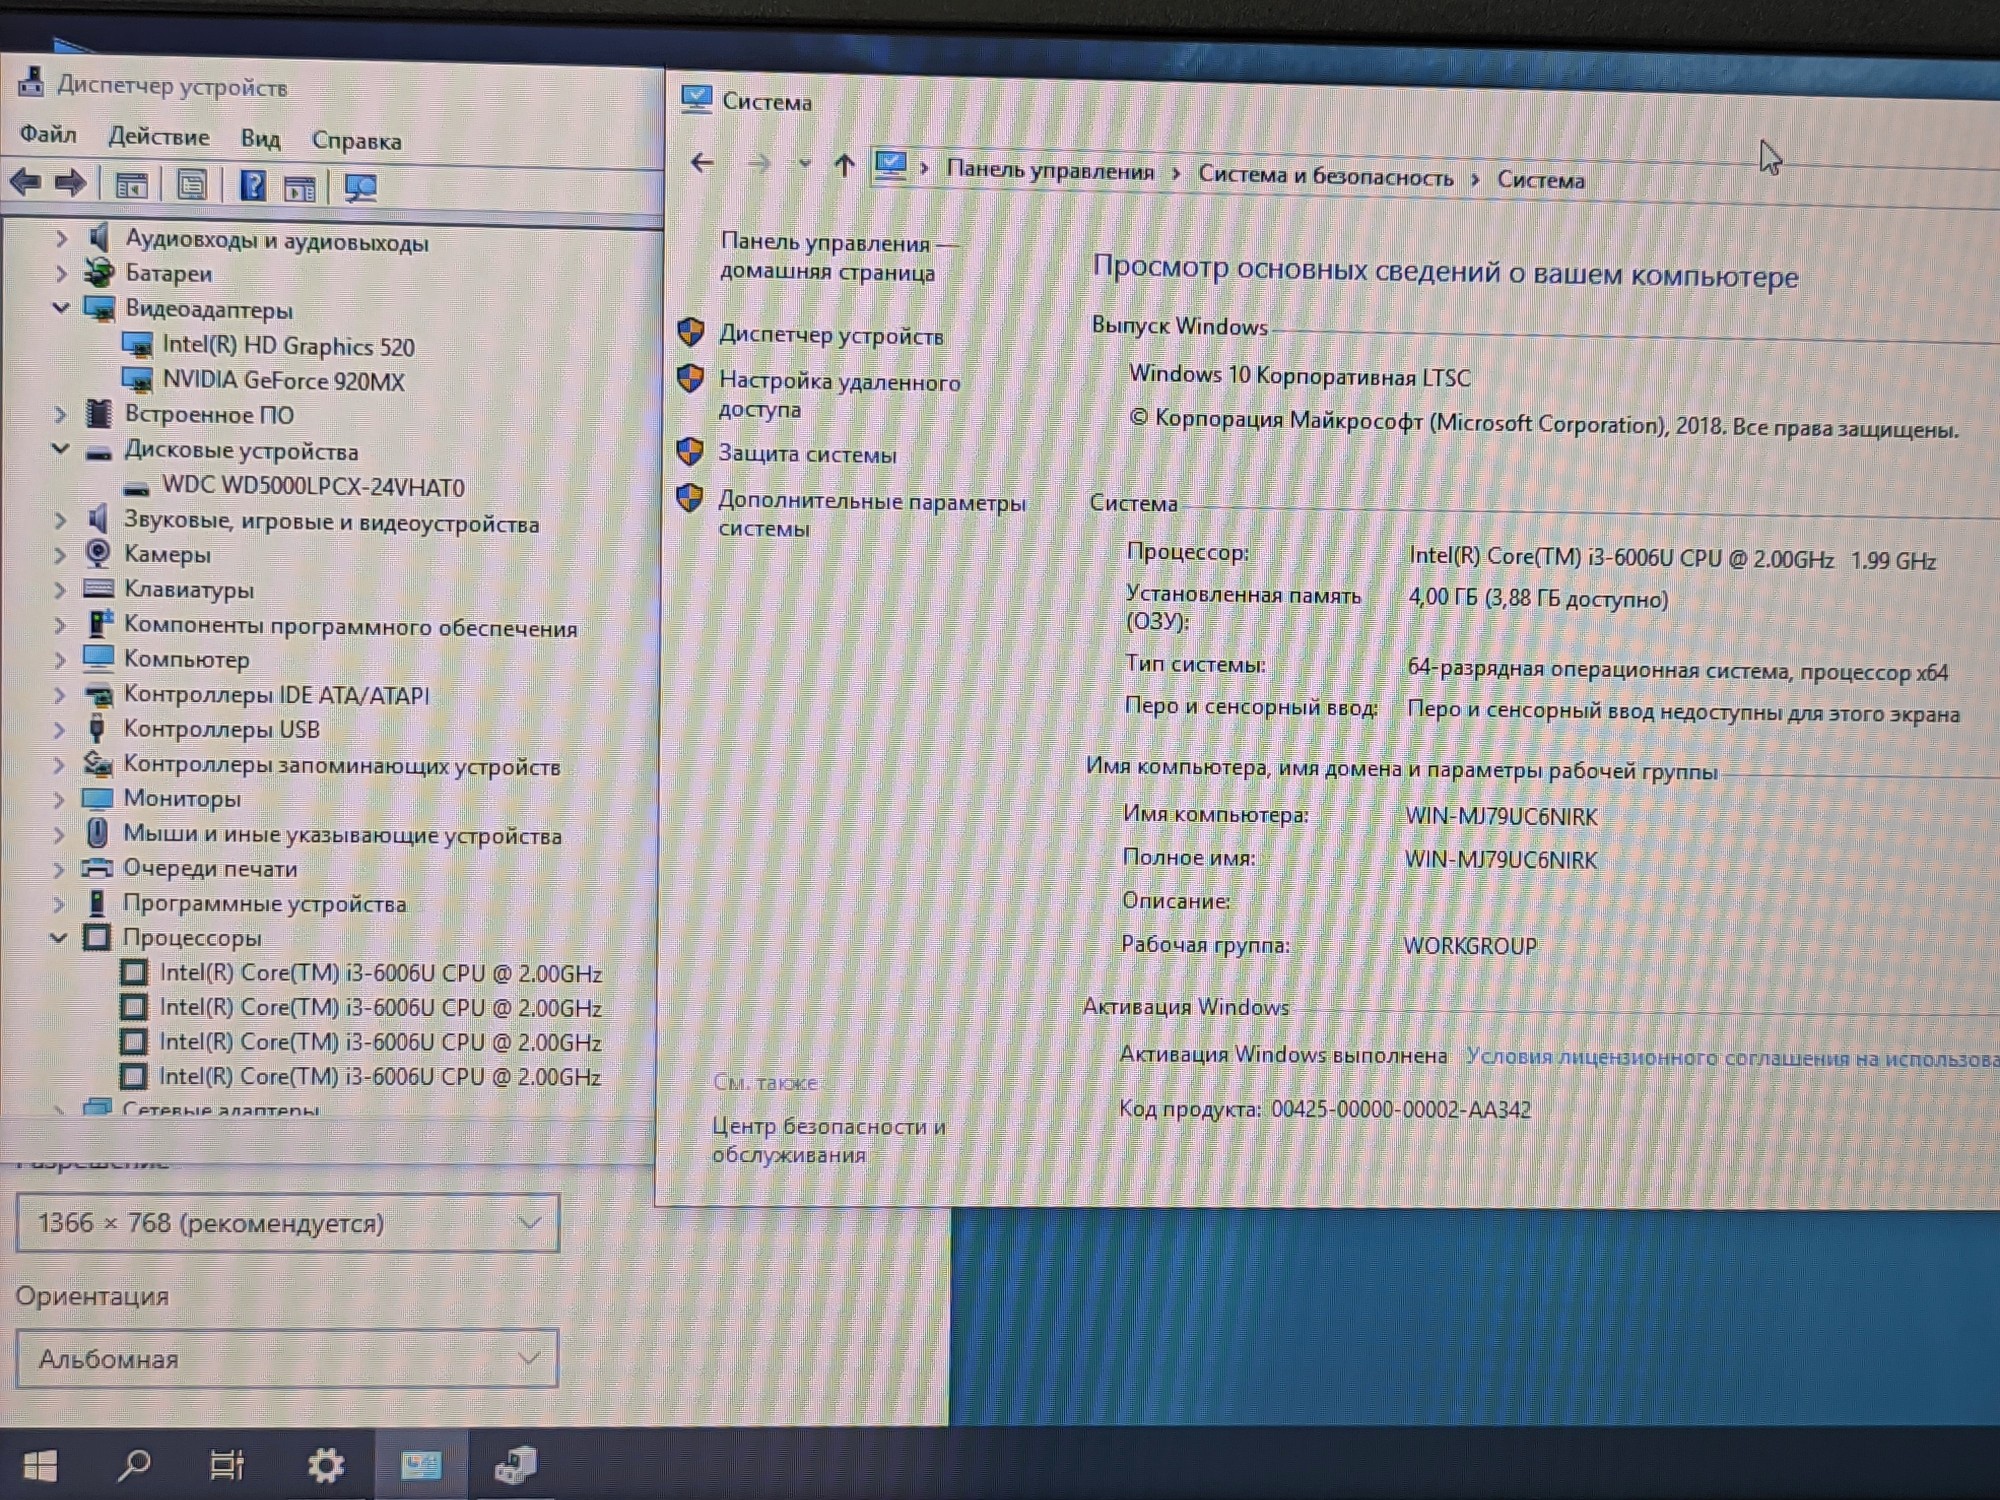2000x1500 pixels.
Task: Open taskbar search magnifier
Action: click(x=133, y=1466)
